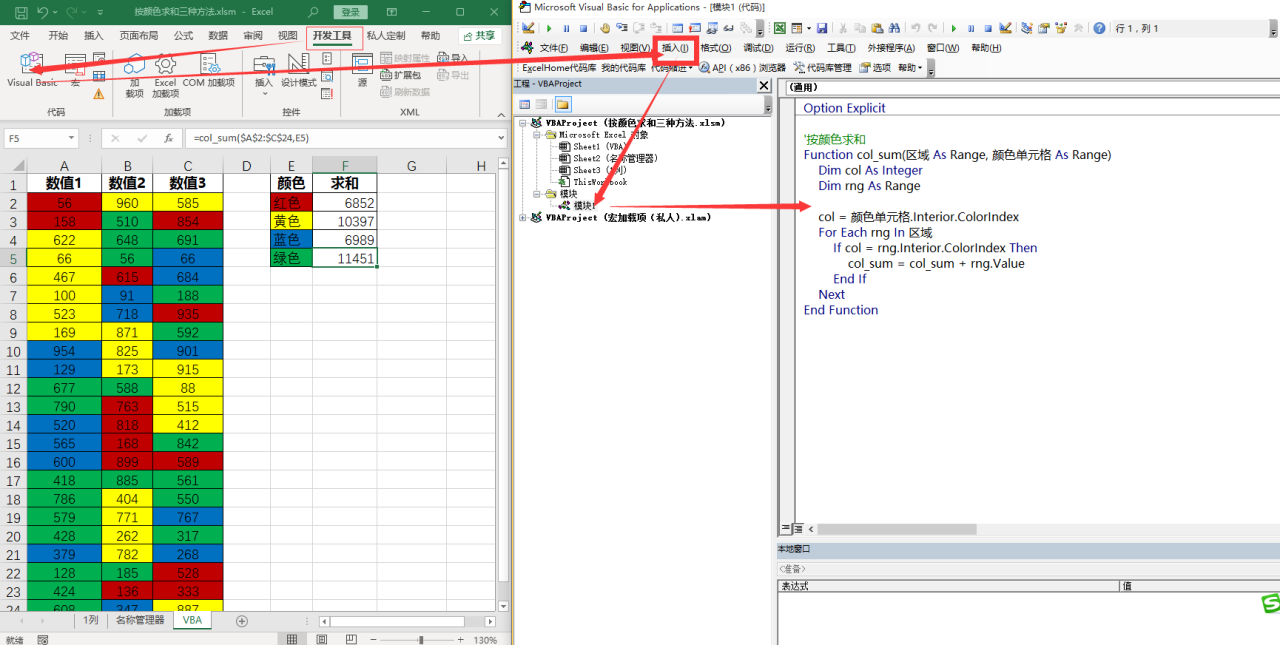This screenshot has width=1280, height=645.
Task: Expand the 帮助 dropdown in add-in toolbar
Action: 910,67
